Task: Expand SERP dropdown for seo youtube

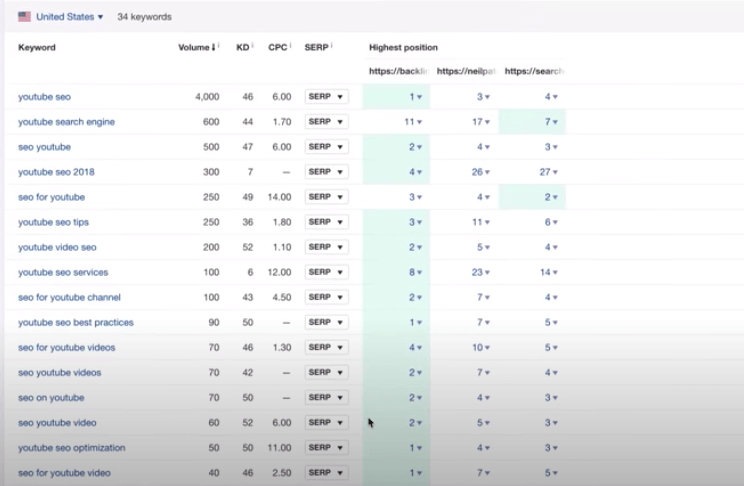Action: click(327, 147)
